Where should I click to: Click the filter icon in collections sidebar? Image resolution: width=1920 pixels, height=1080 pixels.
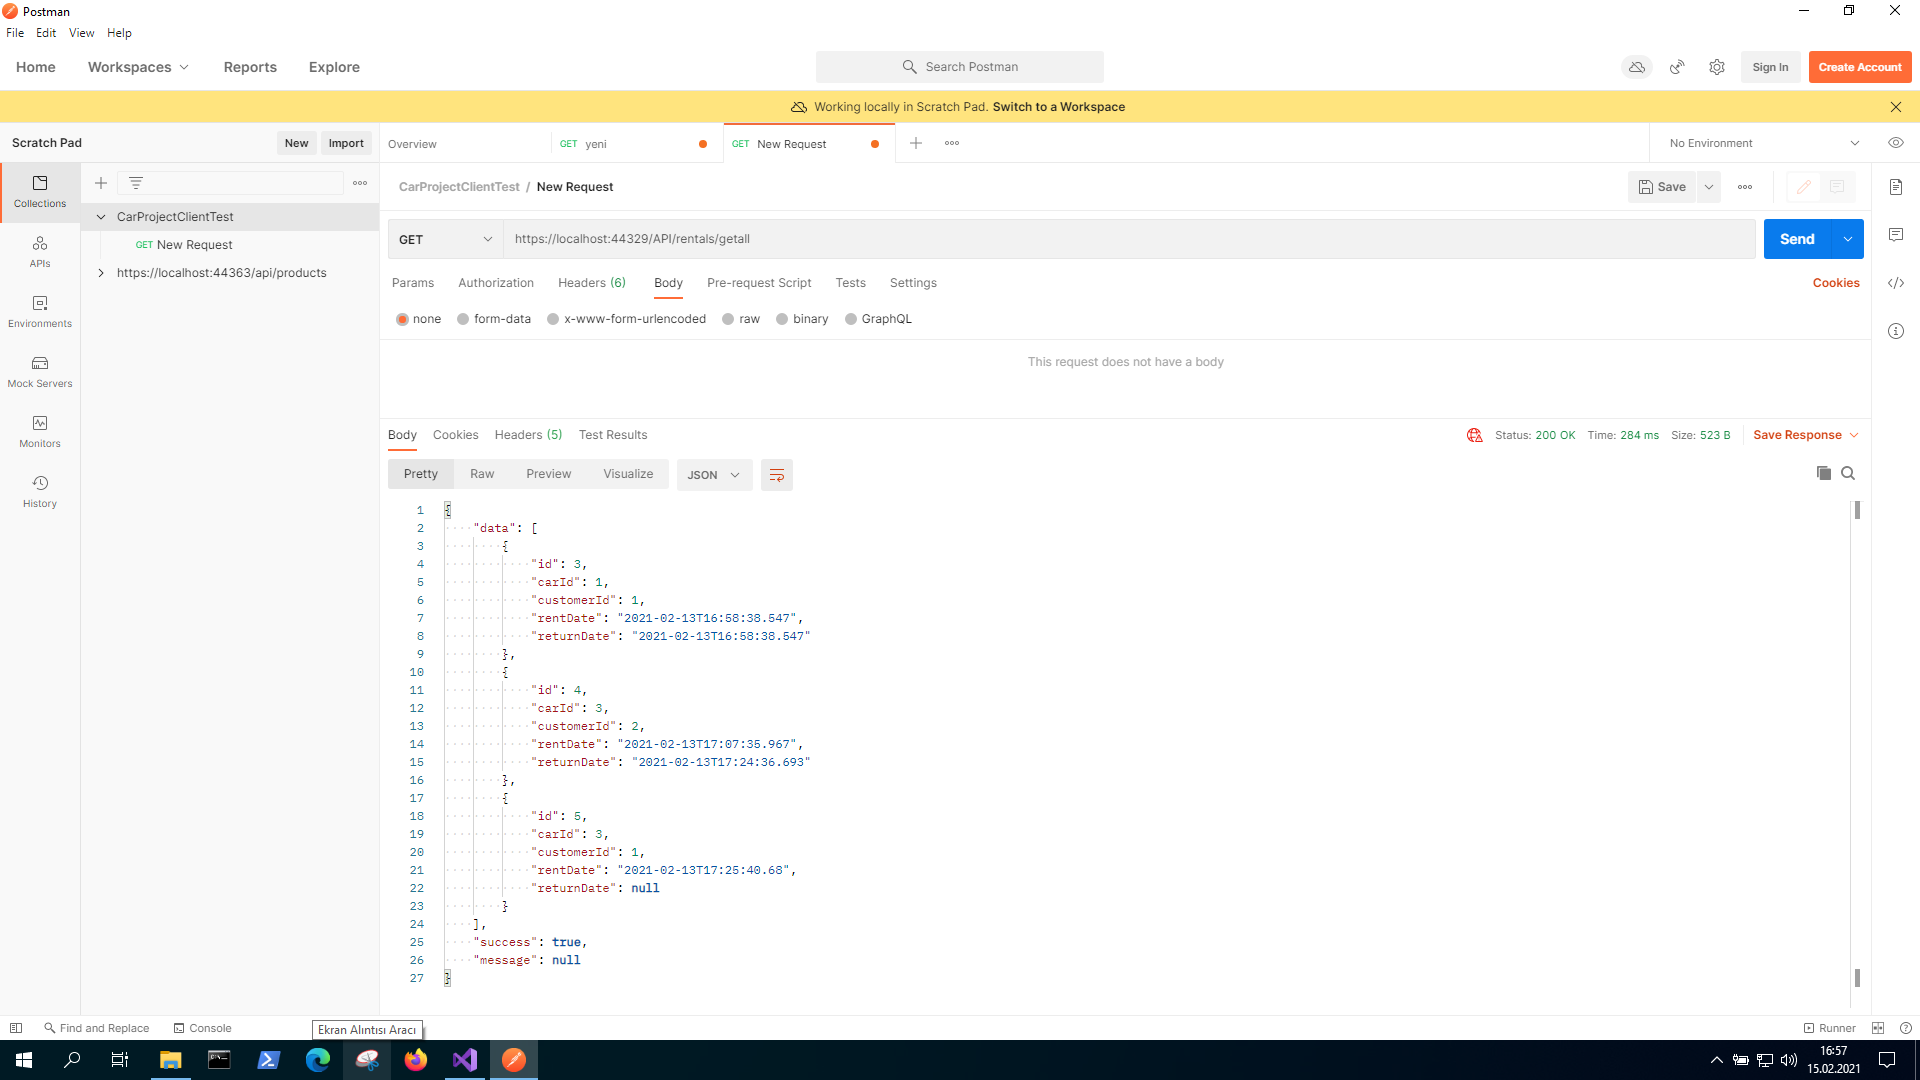click(x=136, y=183)
